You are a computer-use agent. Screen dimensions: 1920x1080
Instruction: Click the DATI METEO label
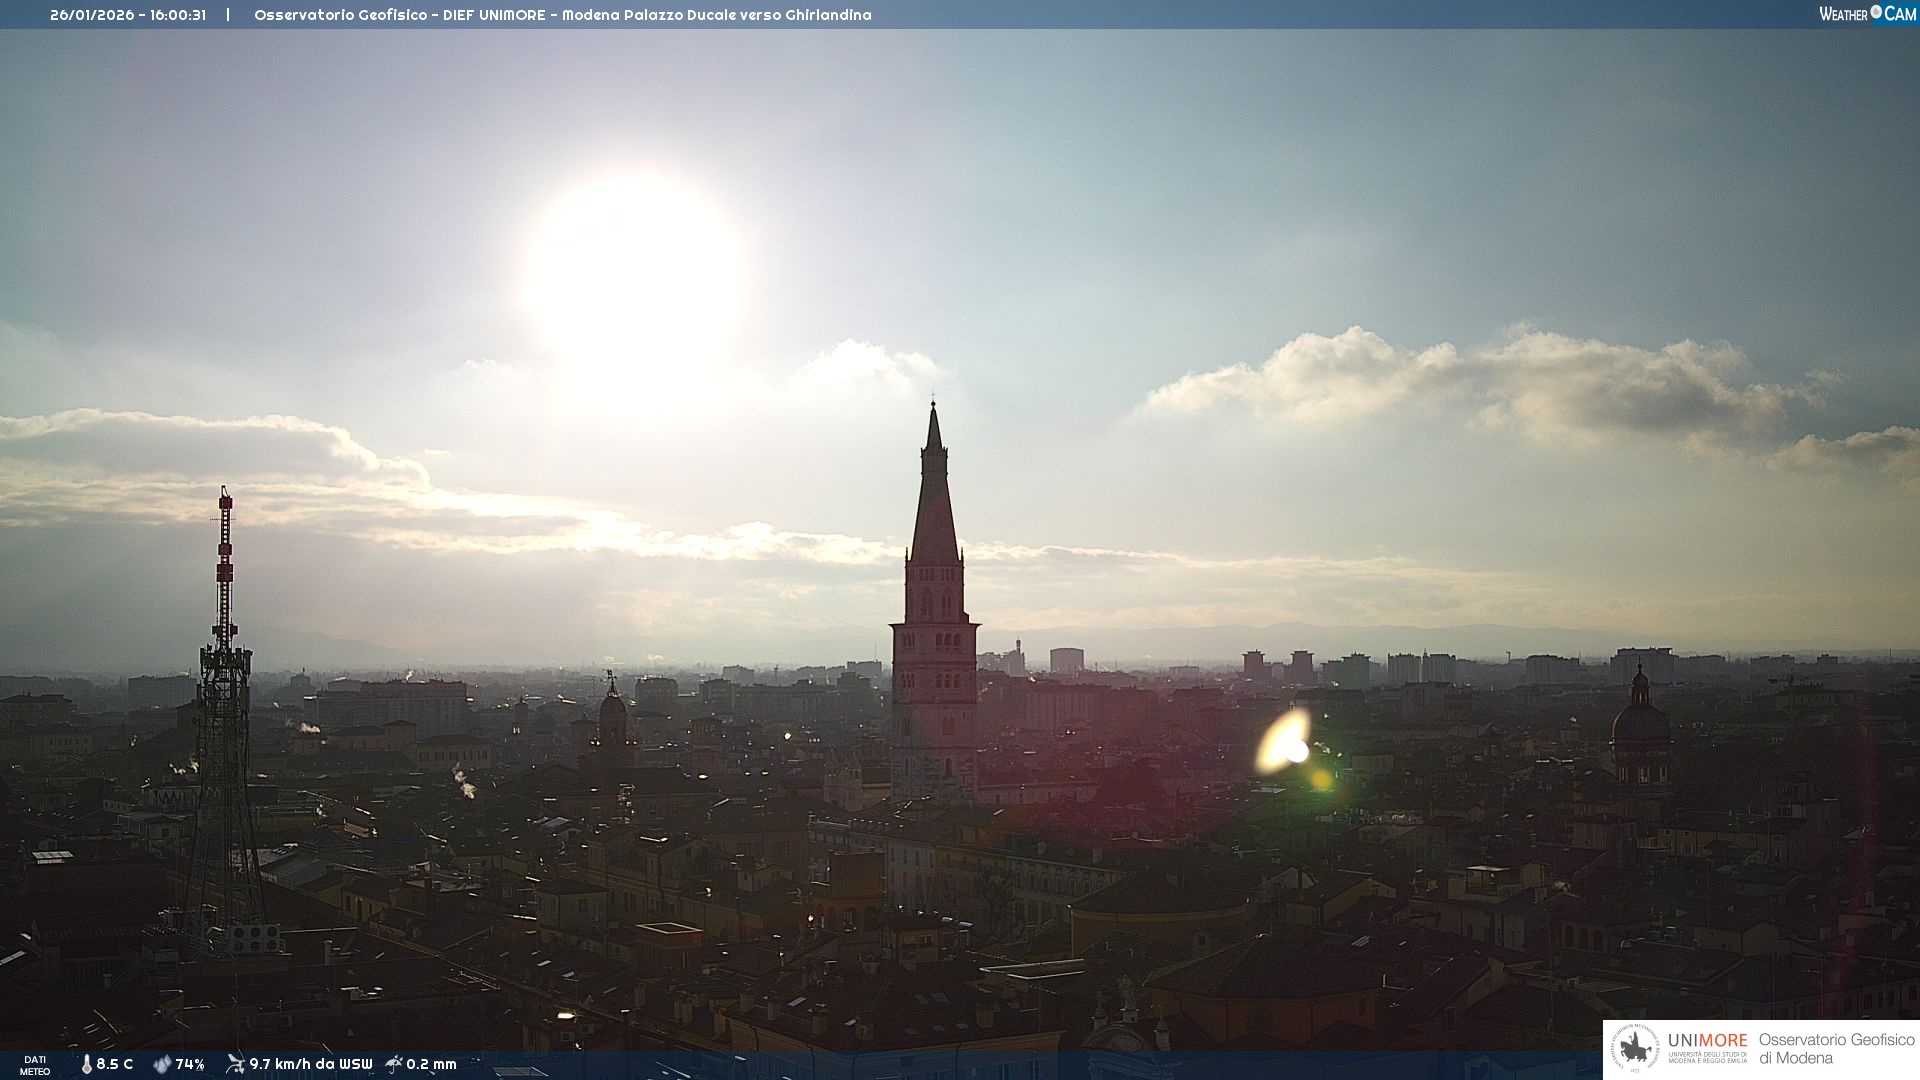(x=35, y=1065)
